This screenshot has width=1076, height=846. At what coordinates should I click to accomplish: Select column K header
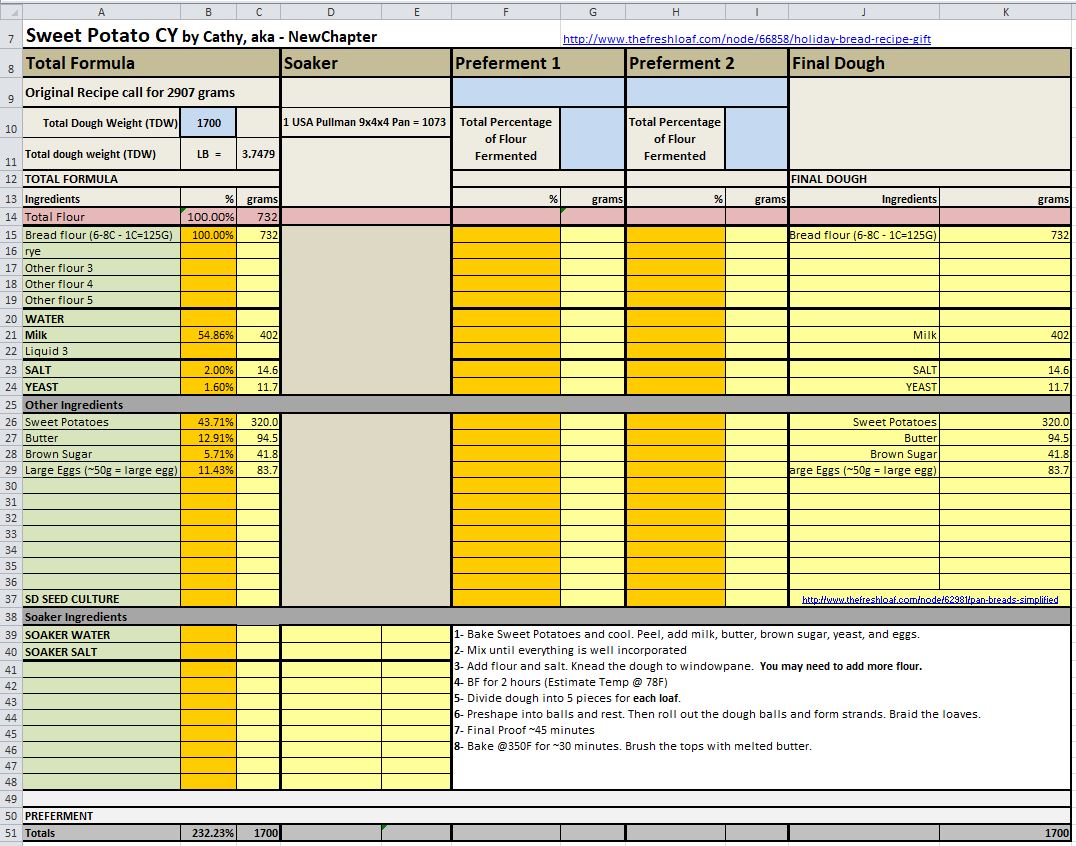(1006, 11)
